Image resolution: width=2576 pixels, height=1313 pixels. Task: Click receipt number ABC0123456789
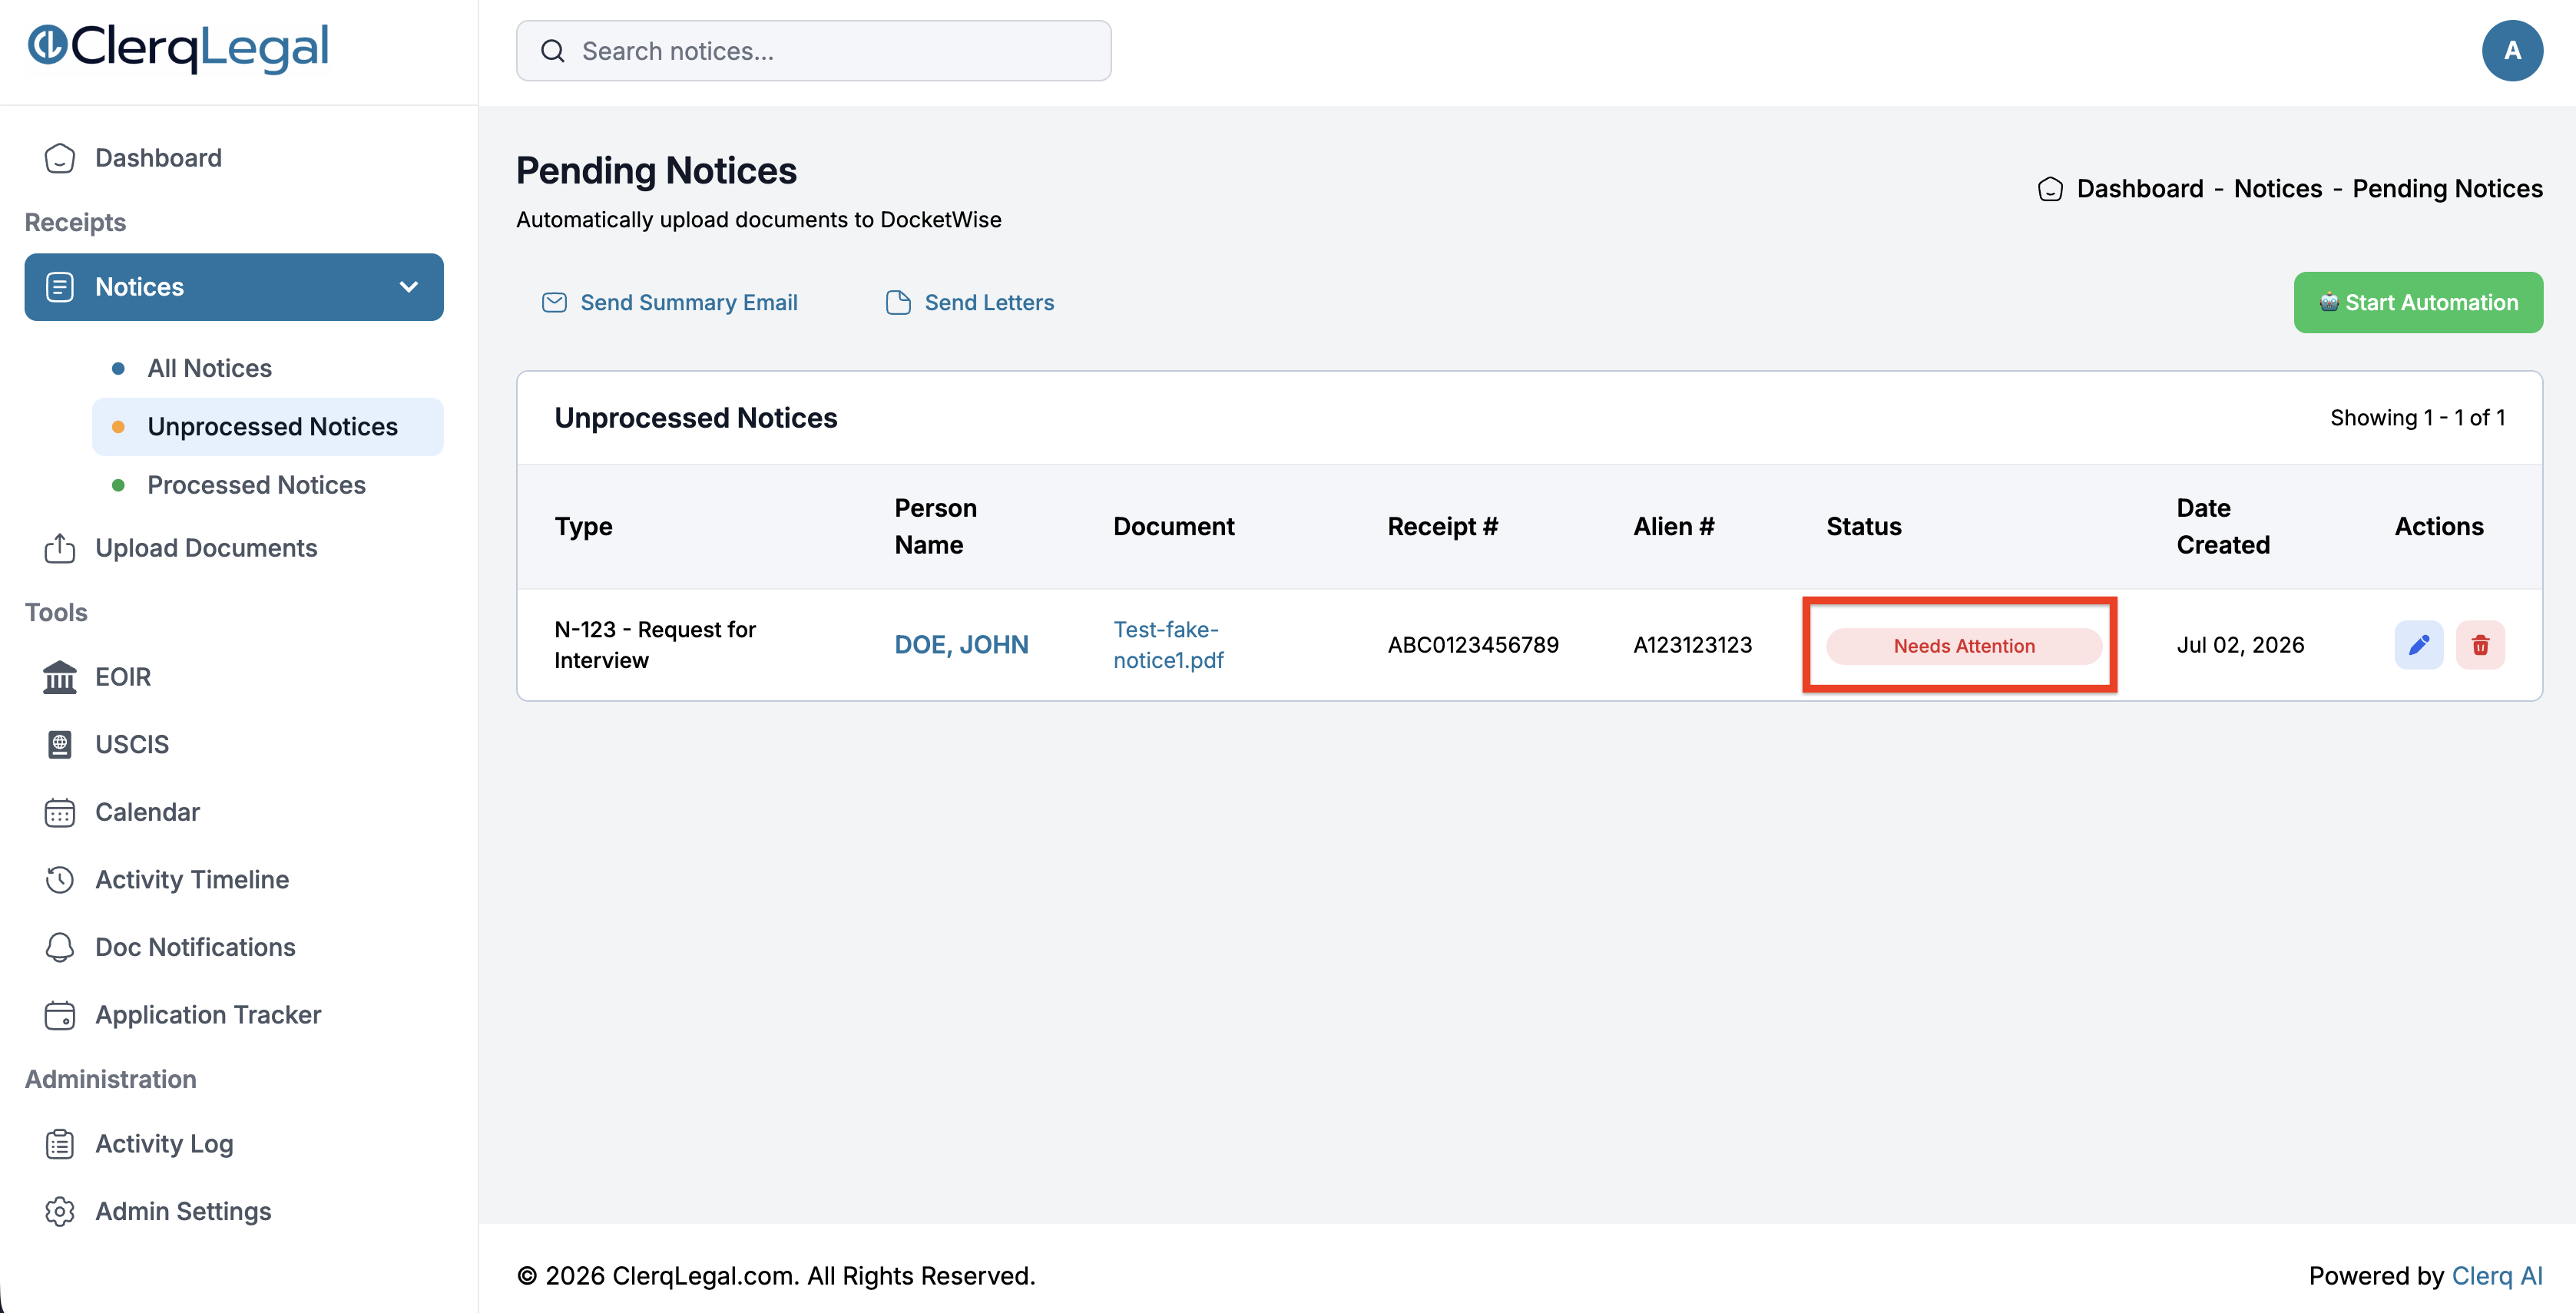1473,645
